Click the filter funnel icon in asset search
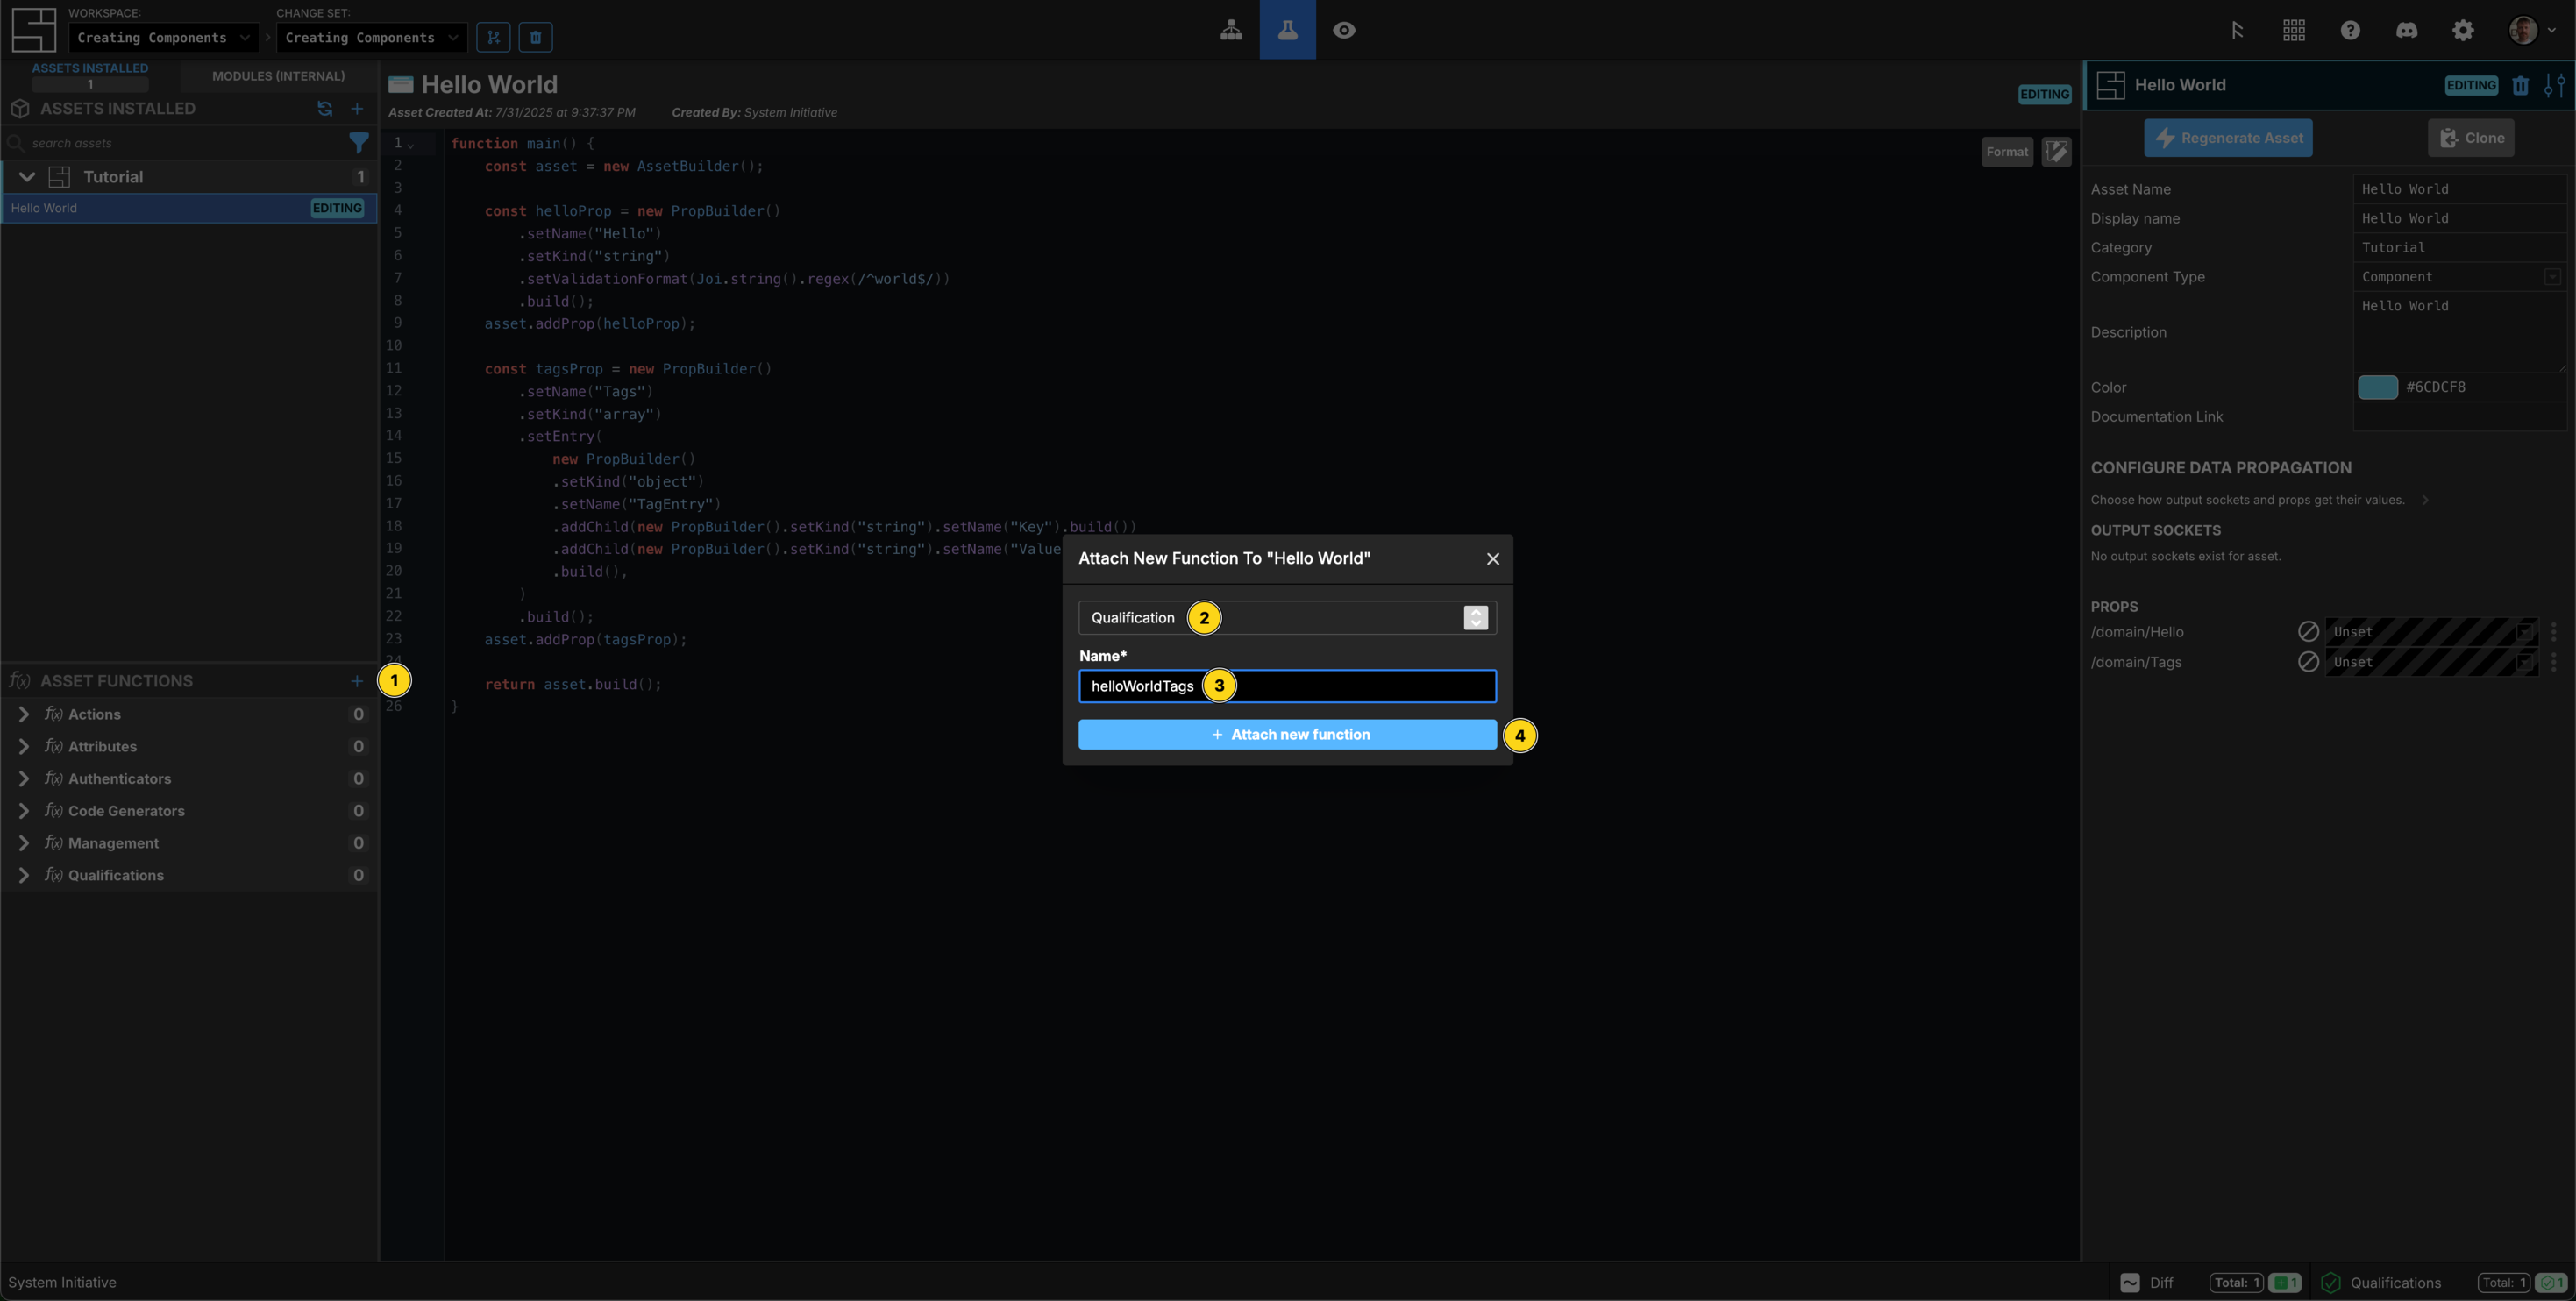The width and height of the screenshot is (2576, 1301). [358, 143]
